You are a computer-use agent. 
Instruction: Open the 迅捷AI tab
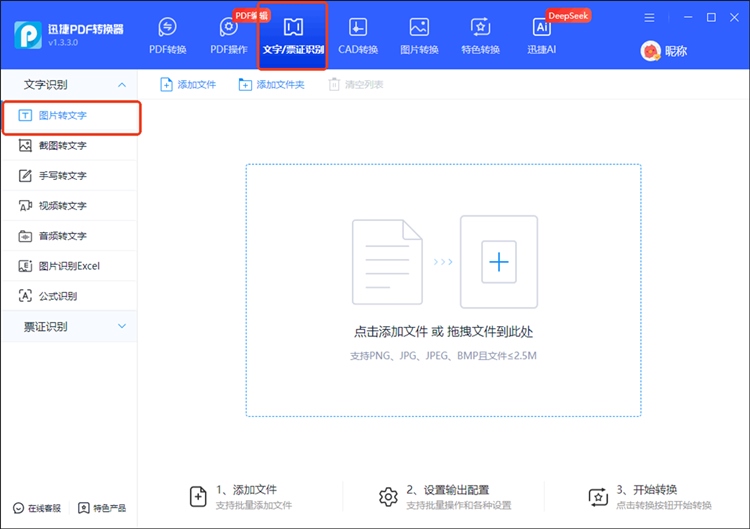(541, 36)
